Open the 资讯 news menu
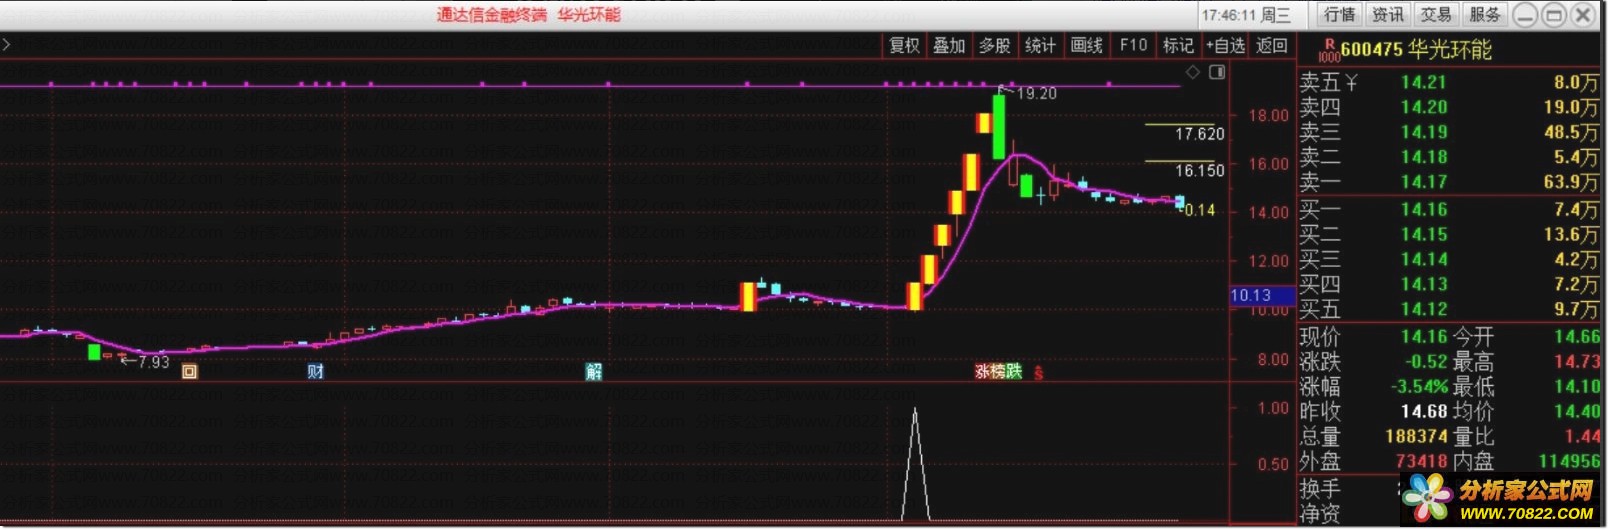 (1387, 14)
